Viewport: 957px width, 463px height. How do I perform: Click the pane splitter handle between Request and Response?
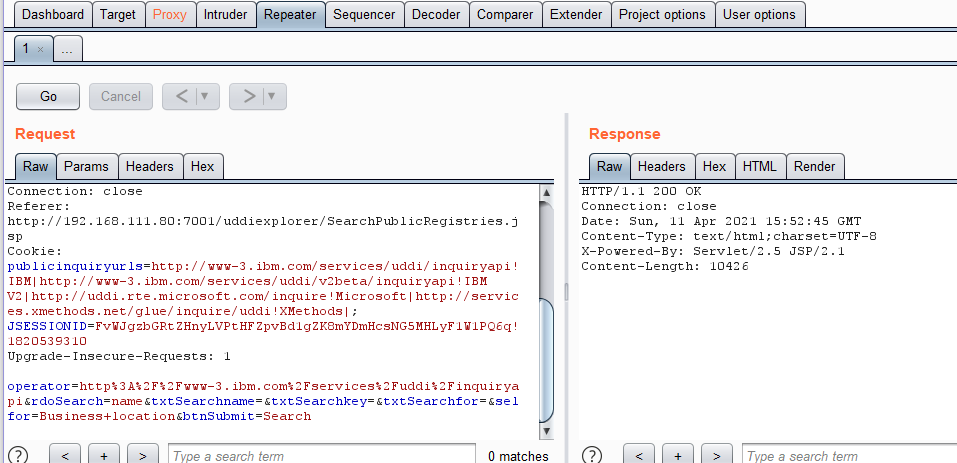click(x=566, y=292)
